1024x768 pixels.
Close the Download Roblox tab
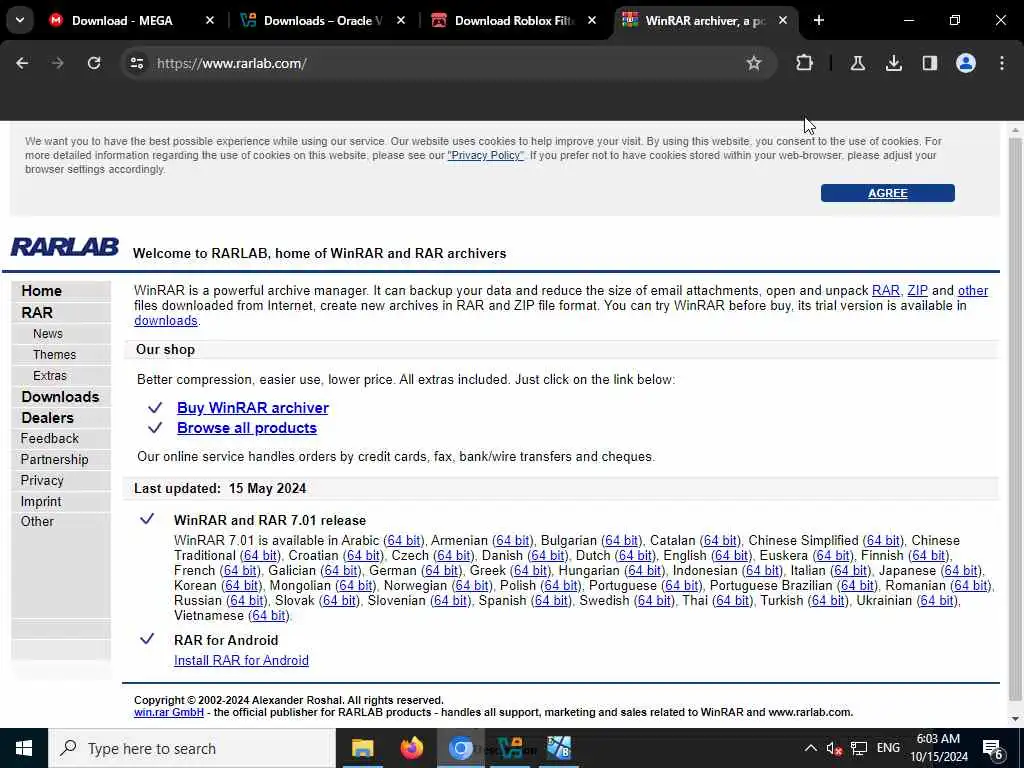[592, 21]
